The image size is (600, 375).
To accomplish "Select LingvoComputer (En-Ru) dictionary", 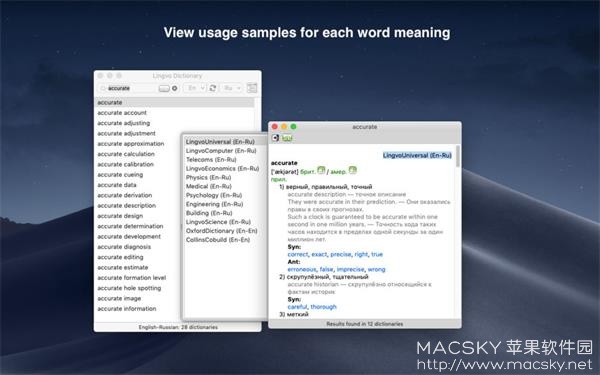I will point(221,151).
